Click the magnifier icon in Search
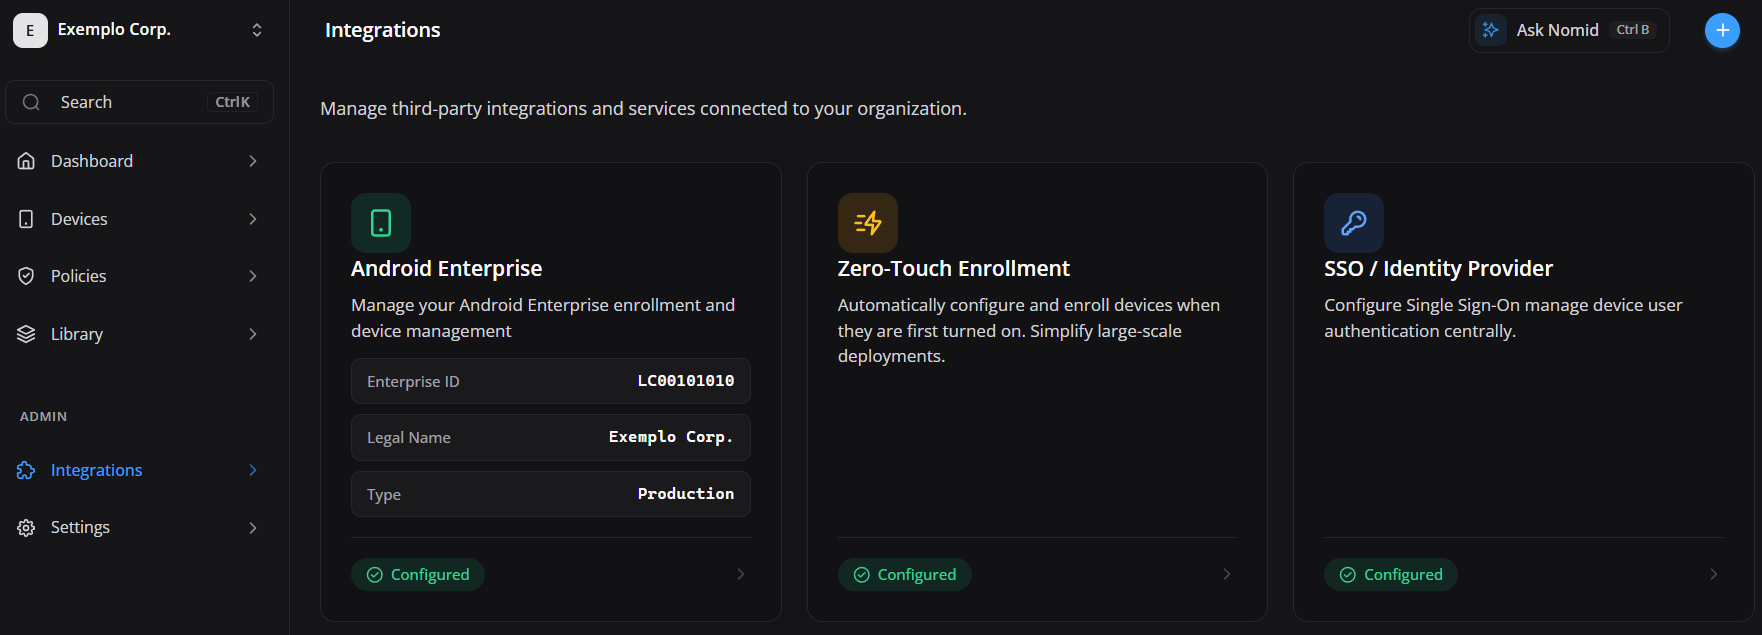 31,102
